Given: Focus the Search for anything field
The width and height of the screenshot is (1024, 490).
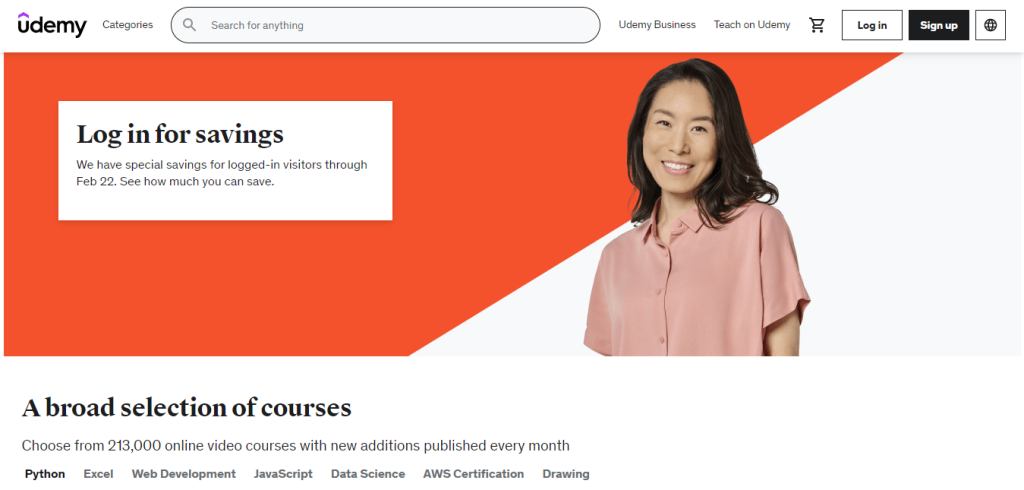Looking at the screenshot, I should pos(385,25).
